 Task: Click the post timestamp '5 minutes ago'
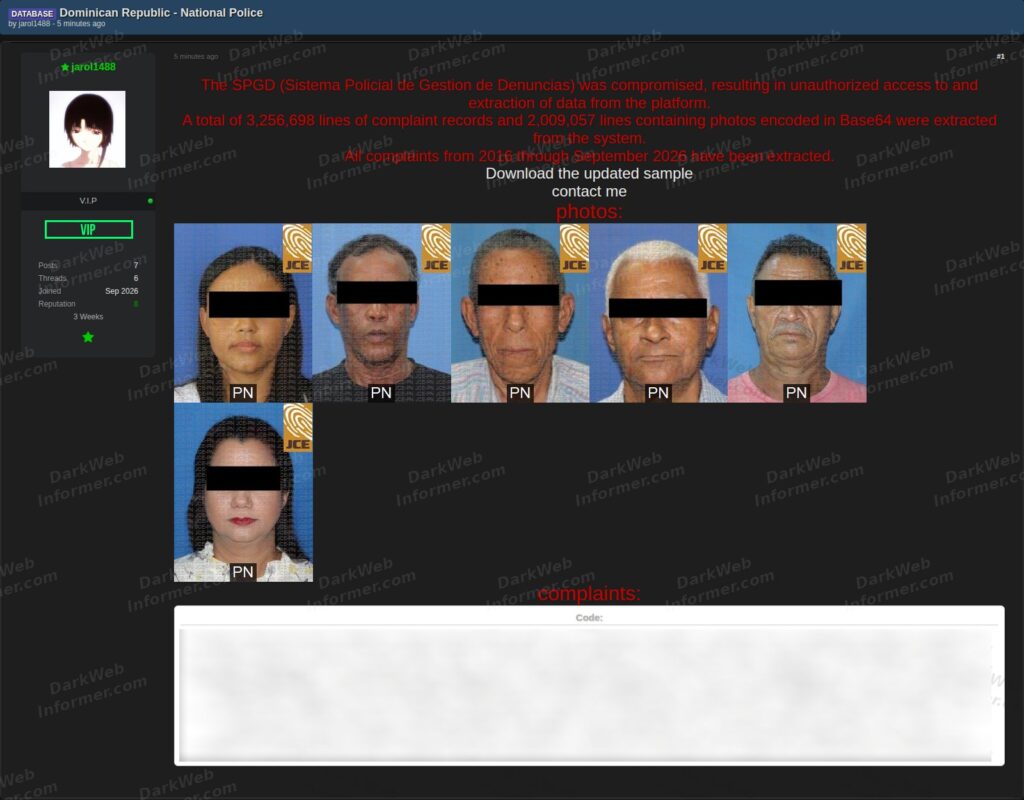(196, 57)
